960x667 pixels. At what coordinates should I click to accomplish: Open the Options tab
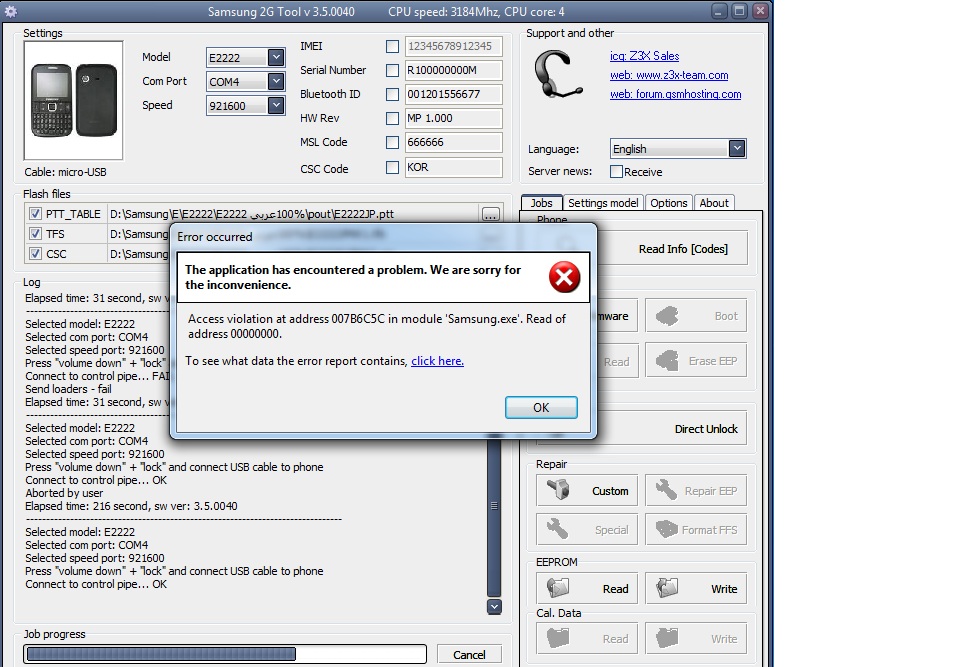click(669, 203)
